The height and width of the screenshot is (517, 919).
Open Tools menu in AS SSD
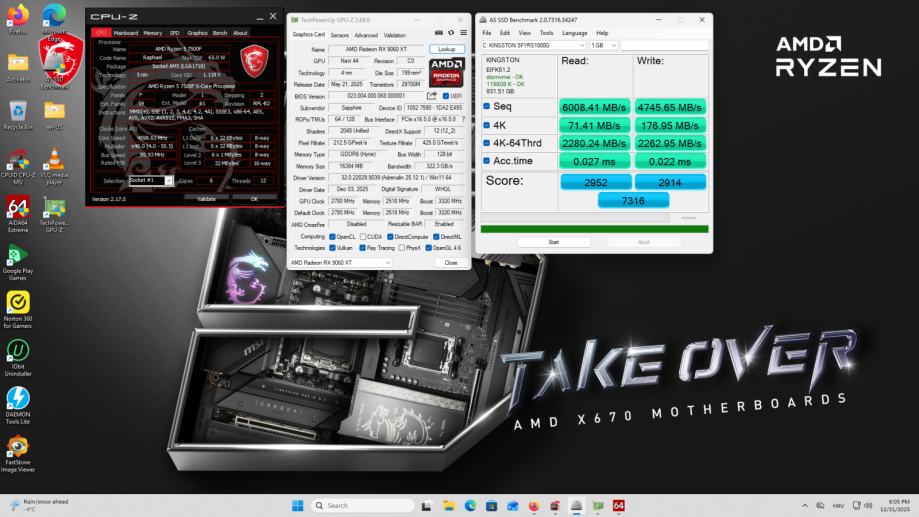[x=546, y=33]
